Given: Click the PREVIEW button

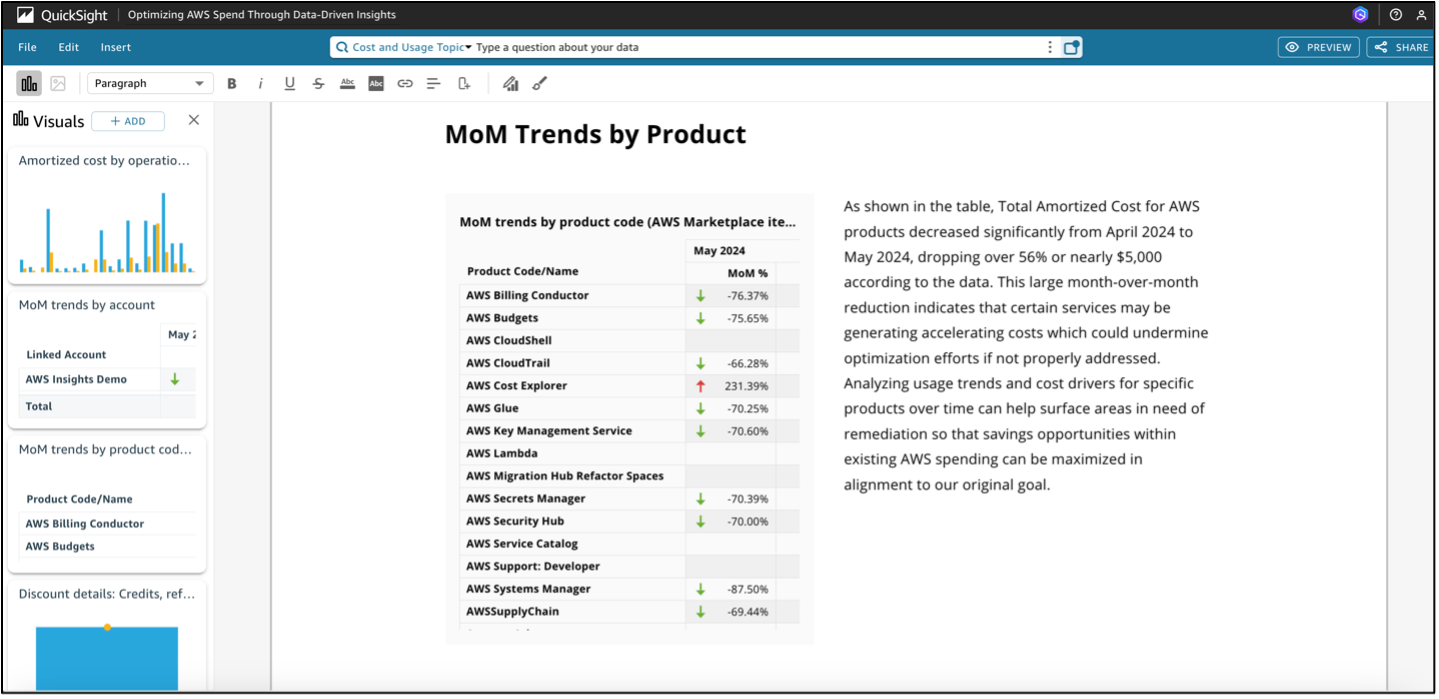Looking at the screenshot, I should [x=1318, y=47].
